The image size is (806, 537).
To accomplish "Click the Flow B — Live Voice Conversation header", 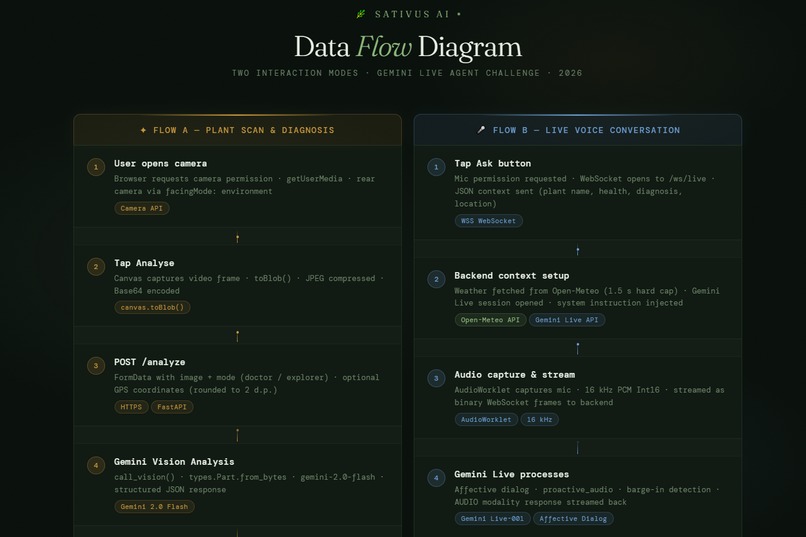I will click(x=578, y=130).
